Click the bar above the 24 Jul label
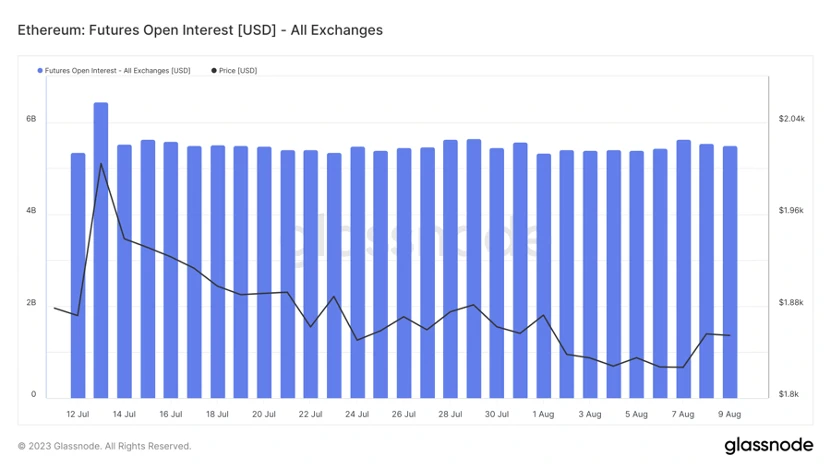The width and height of the screenshot is (832, 468). click(357, 272)
